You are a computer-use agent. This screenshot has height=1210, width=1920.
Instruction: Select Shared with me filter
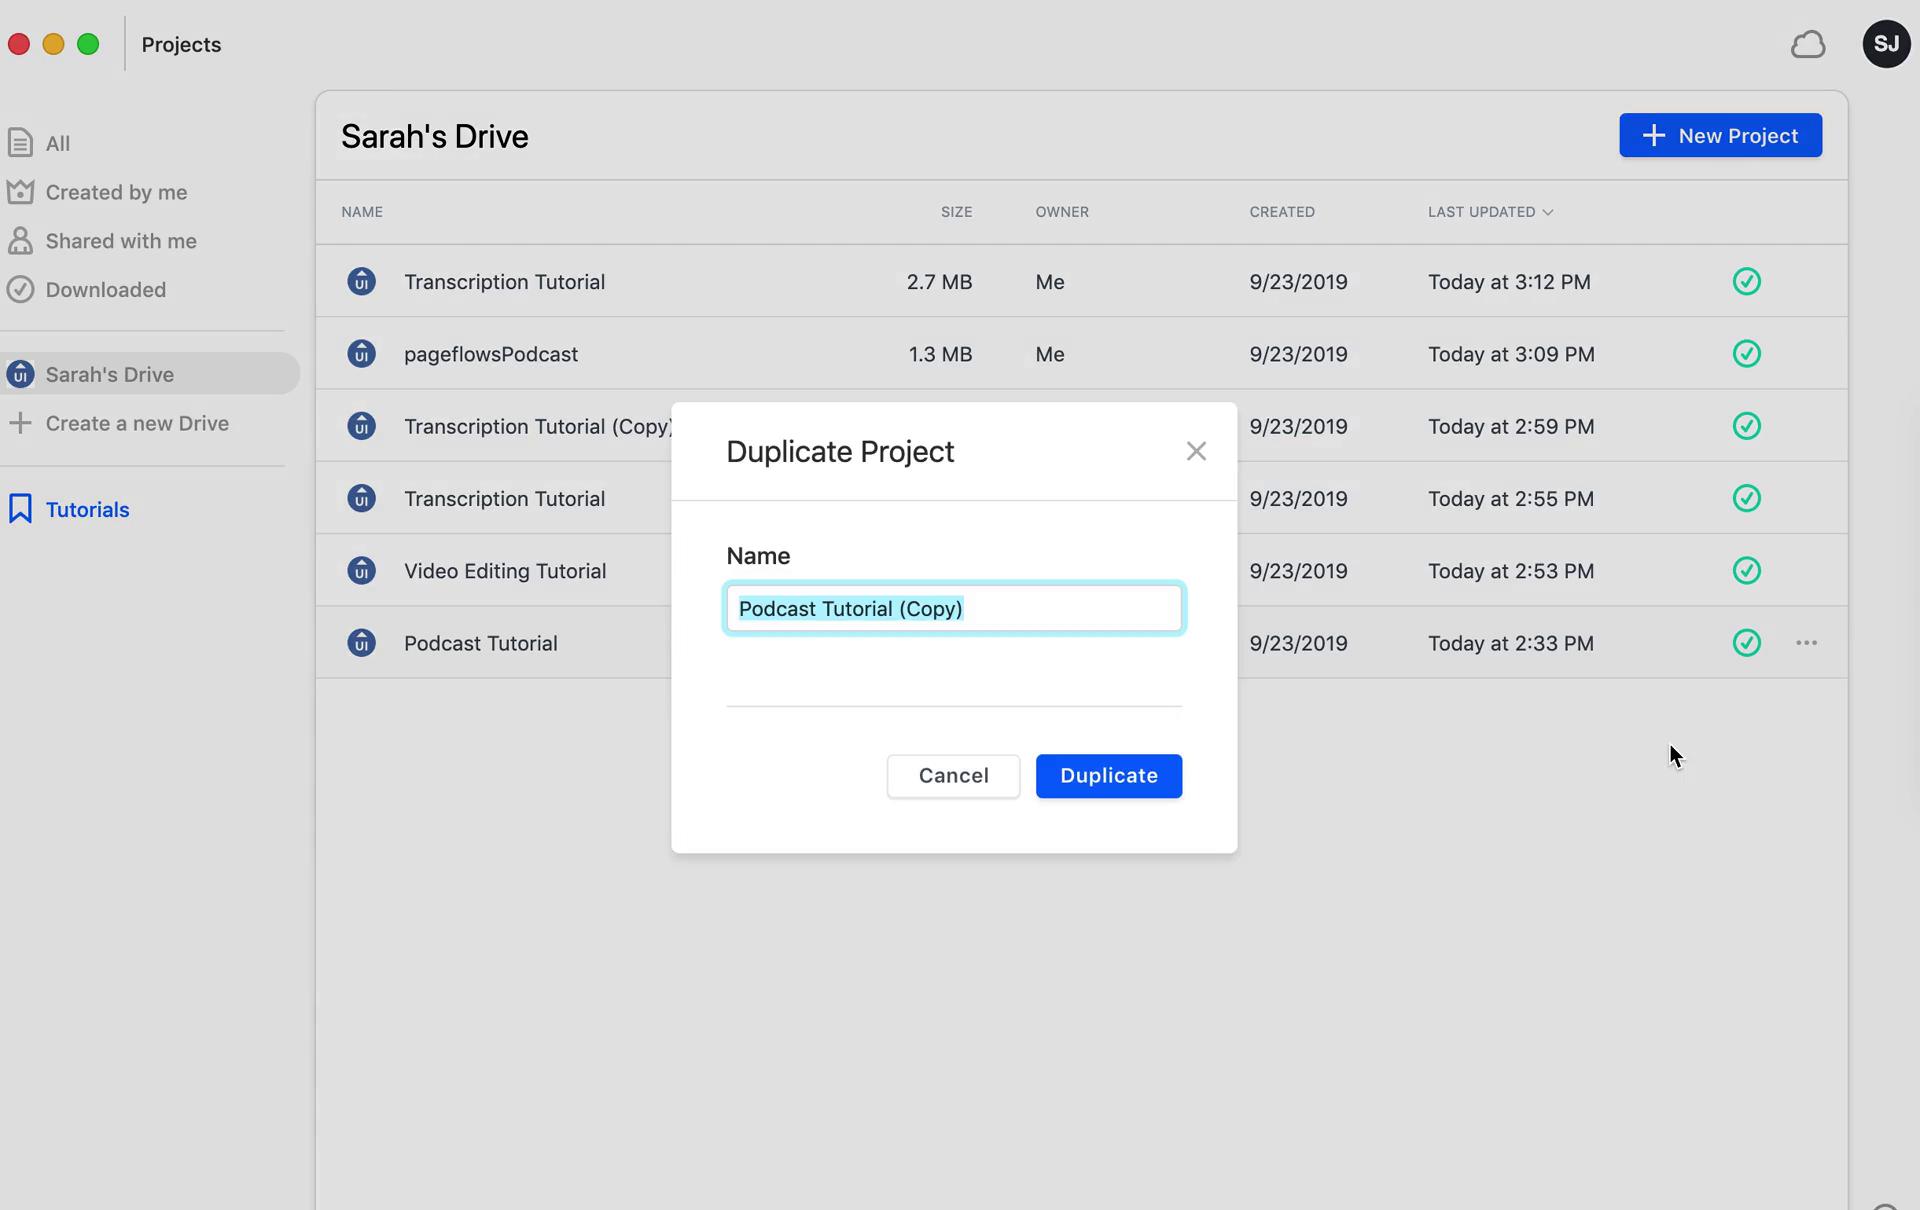pos(121,241)
